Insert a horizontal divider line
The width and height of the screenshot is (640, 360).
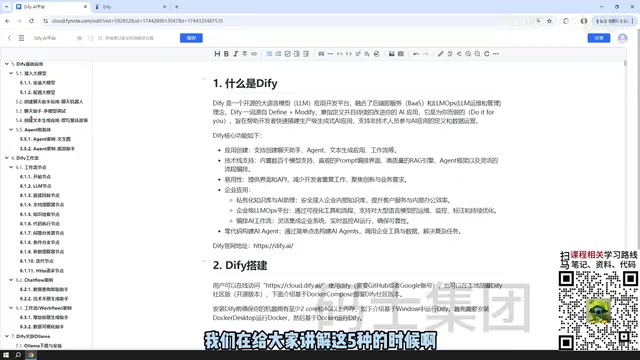click(x=330, y=54)
